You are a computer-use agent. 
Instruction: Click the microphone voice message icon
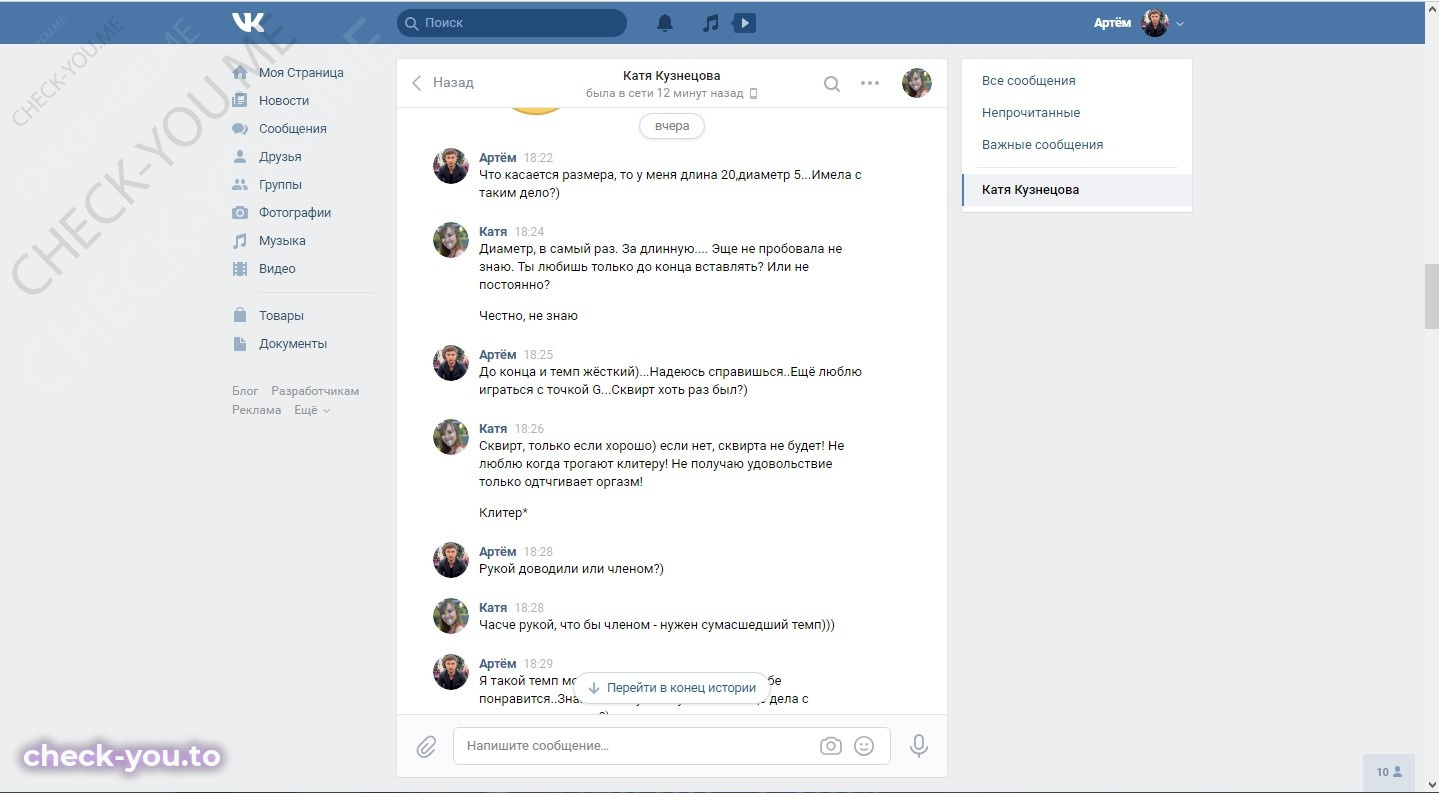click(x=918, y=746)
